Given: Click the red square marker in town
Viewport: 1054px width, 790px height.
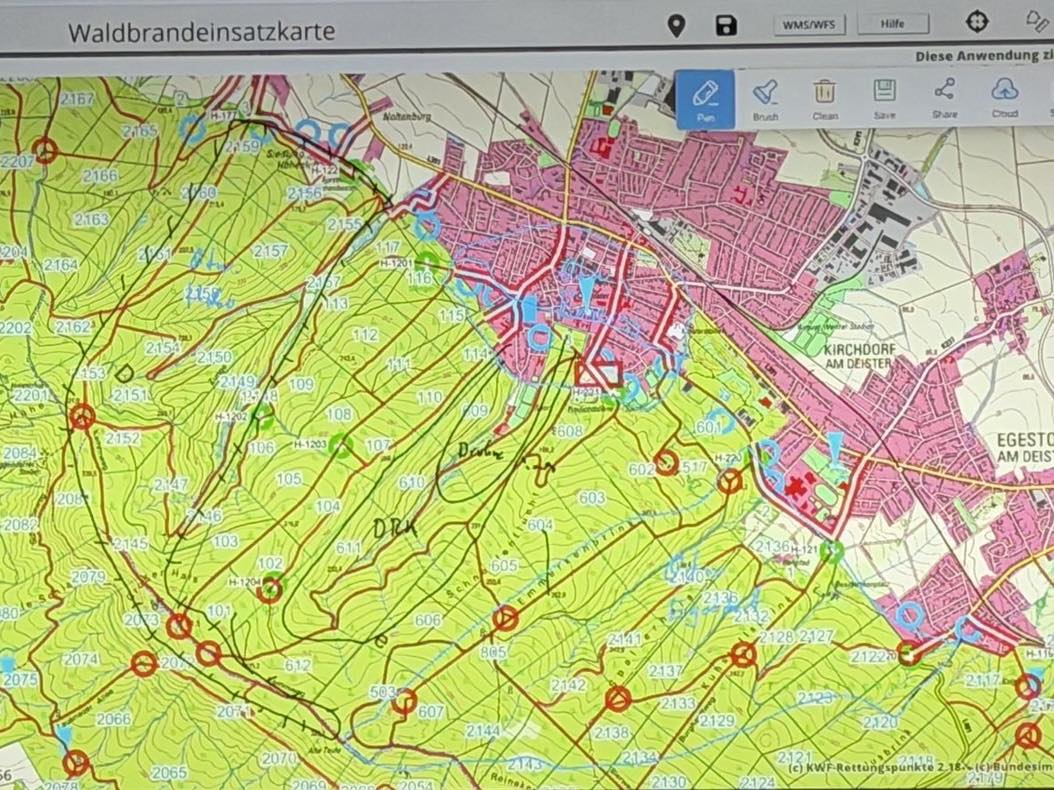Looking at the screenshot, I should [598, 373].
